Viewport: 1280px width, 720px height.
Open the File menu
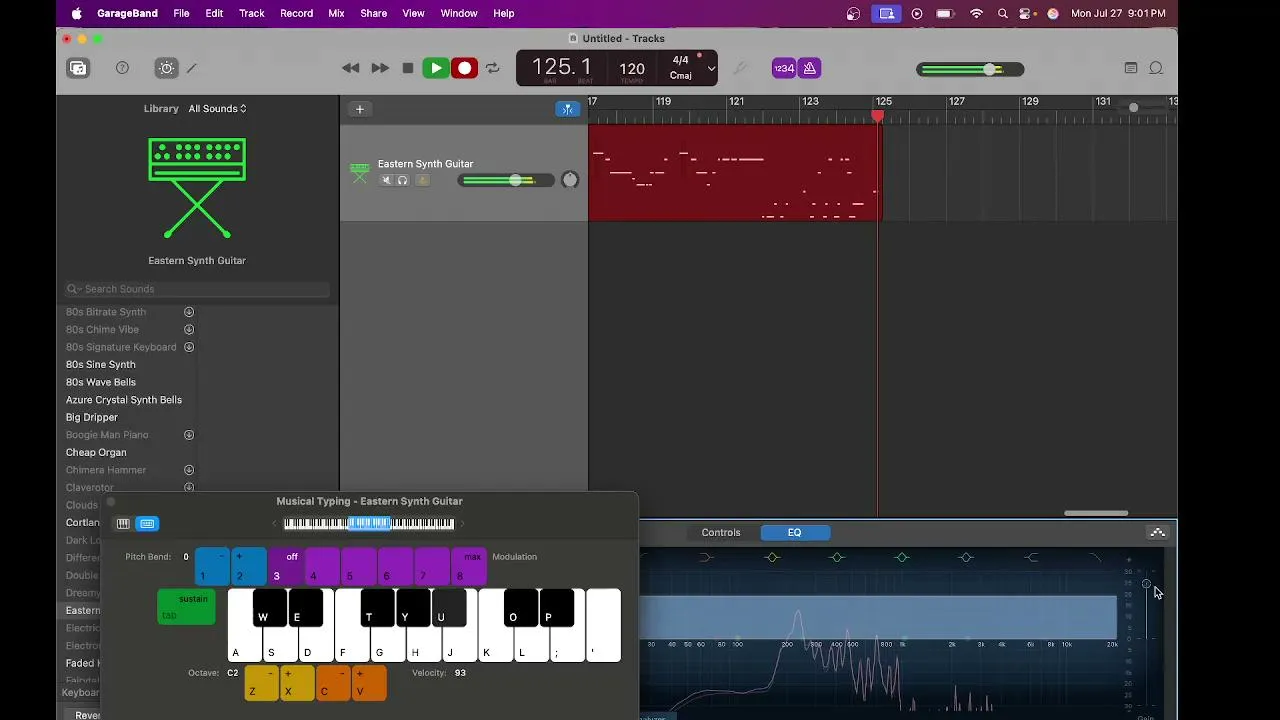(x=181, y=13)
